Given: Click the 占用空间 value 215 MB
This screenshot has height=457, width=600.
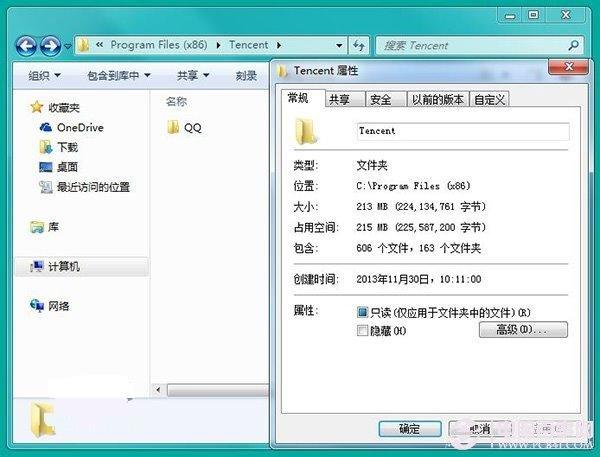Looking at the screenshot, I should pos(421,228).
